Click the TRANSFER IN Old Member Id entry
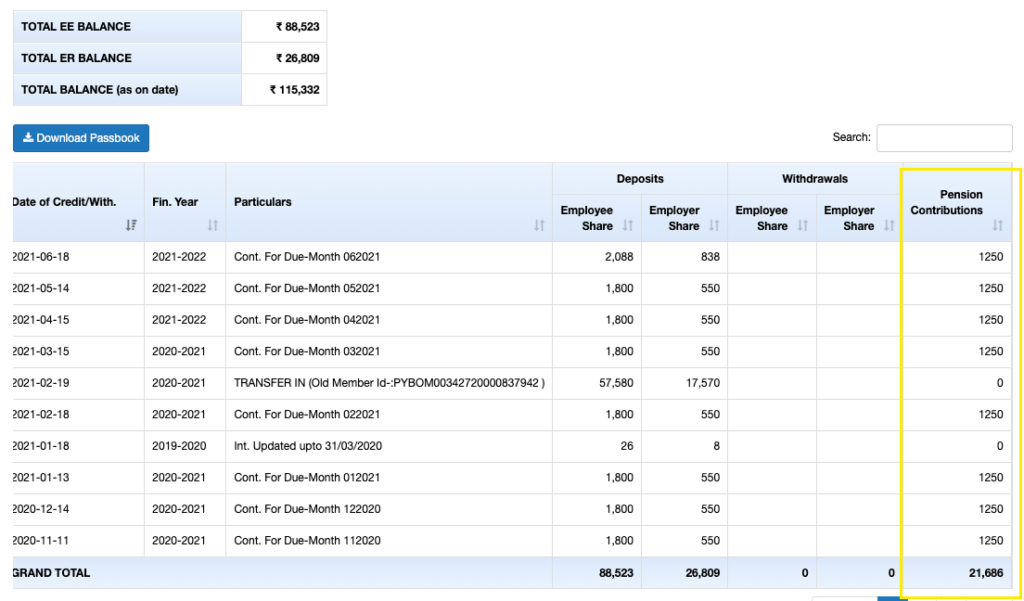The width and height of the screenshot is (1024, 601). point(389,383)
